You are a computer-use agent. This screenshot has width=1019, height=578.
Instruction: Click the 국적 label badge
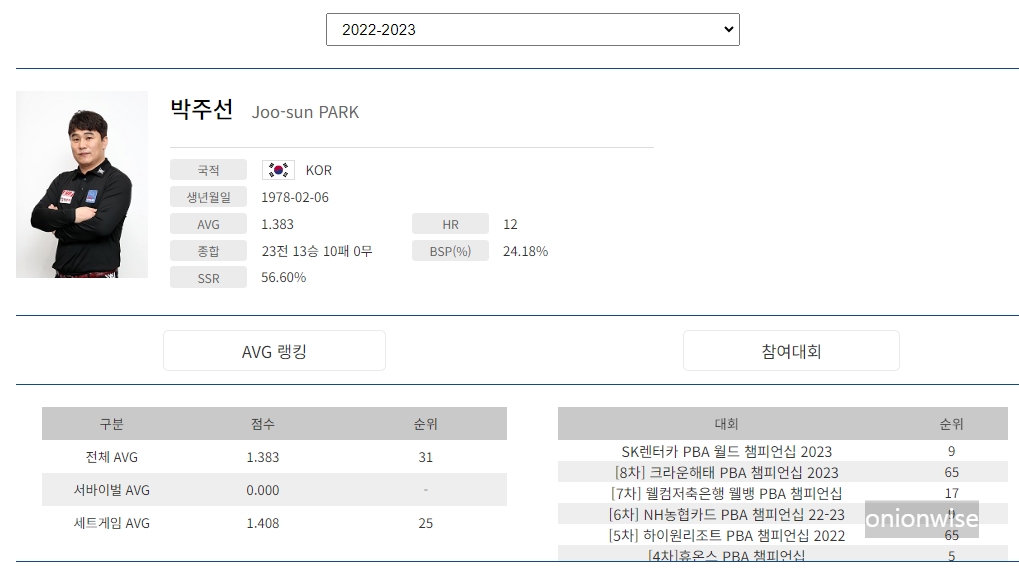click(208, 169)
